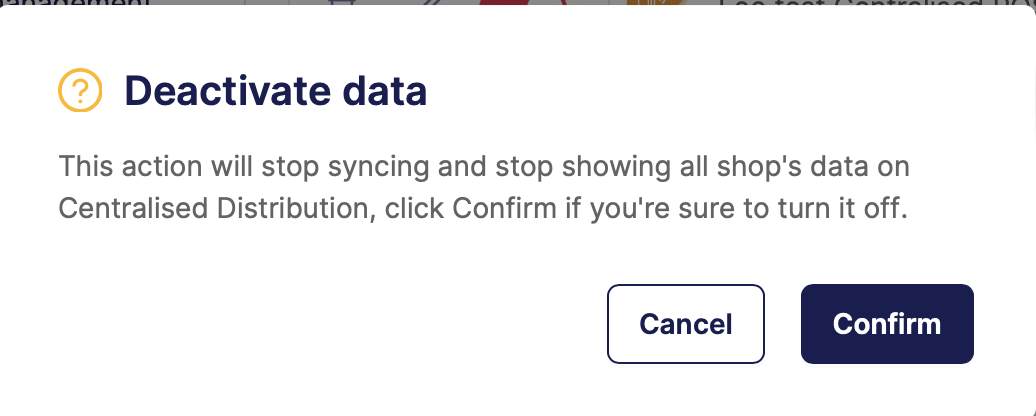Click the red circular icon behind dialog
The image size is (1036, 416).
coord(518,5)
